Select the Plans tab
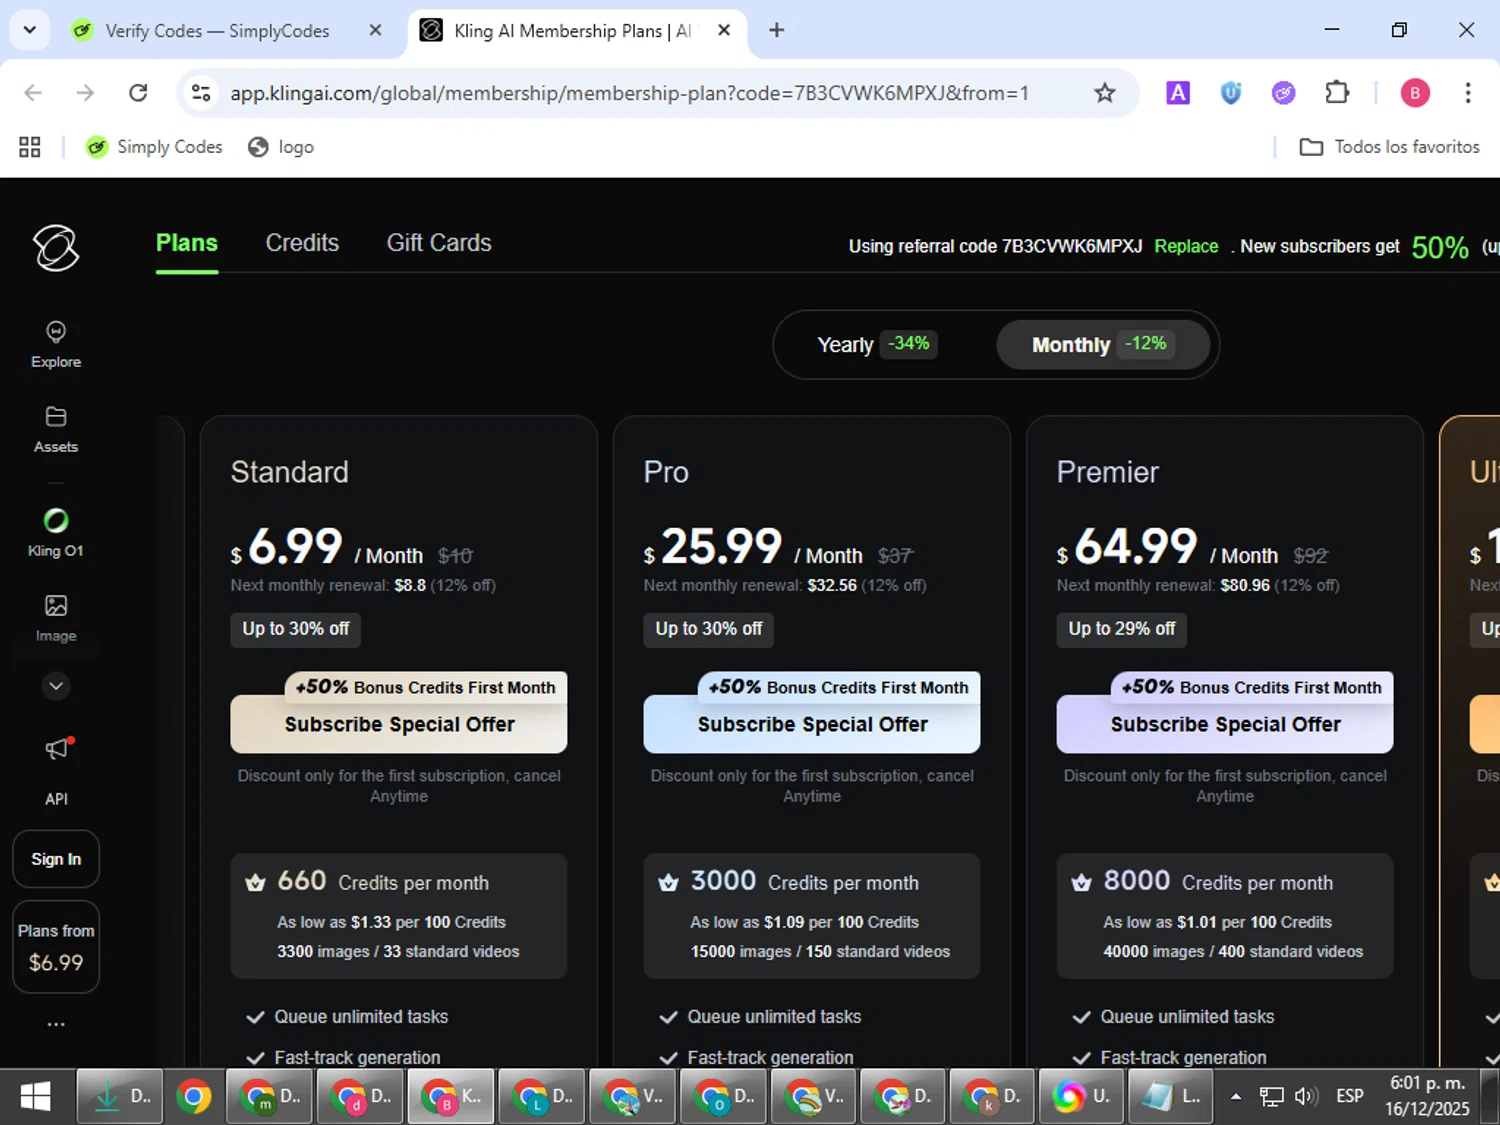Screen dimensions: 1500x1125 coord(187,243)
